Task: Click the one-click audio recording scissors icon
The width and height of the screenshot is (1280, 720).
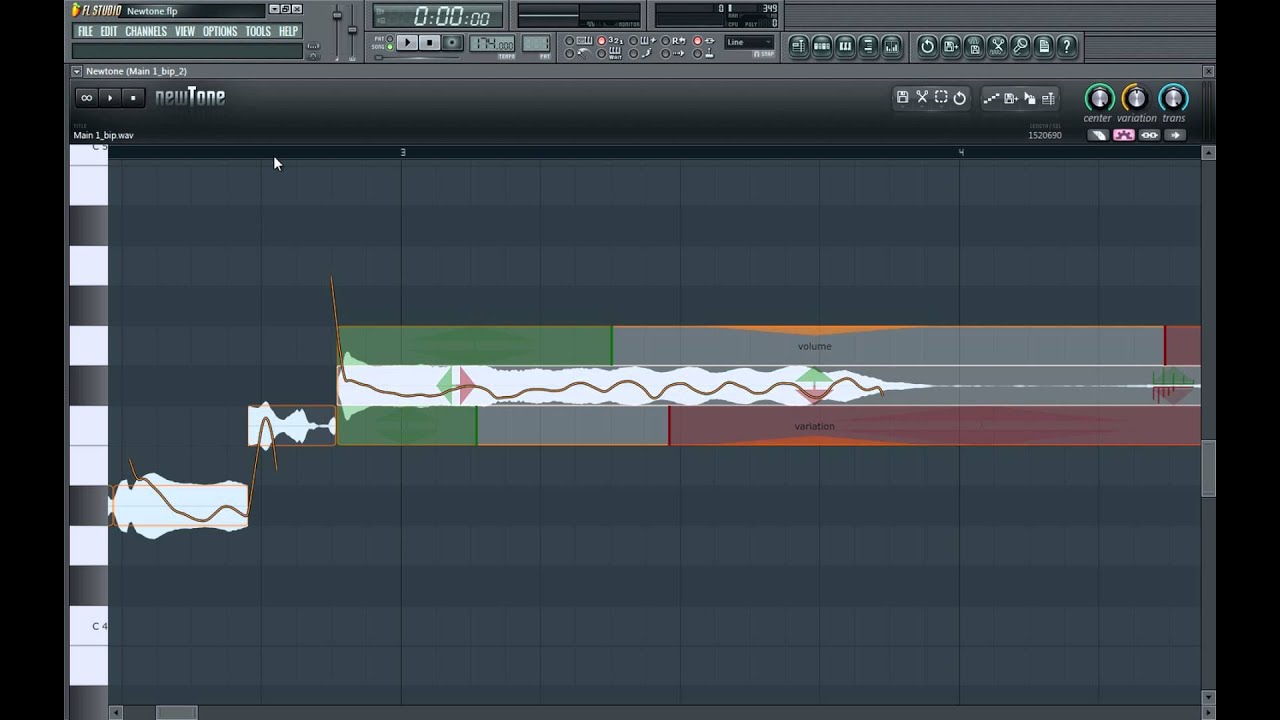Action: tap(997, 45)
